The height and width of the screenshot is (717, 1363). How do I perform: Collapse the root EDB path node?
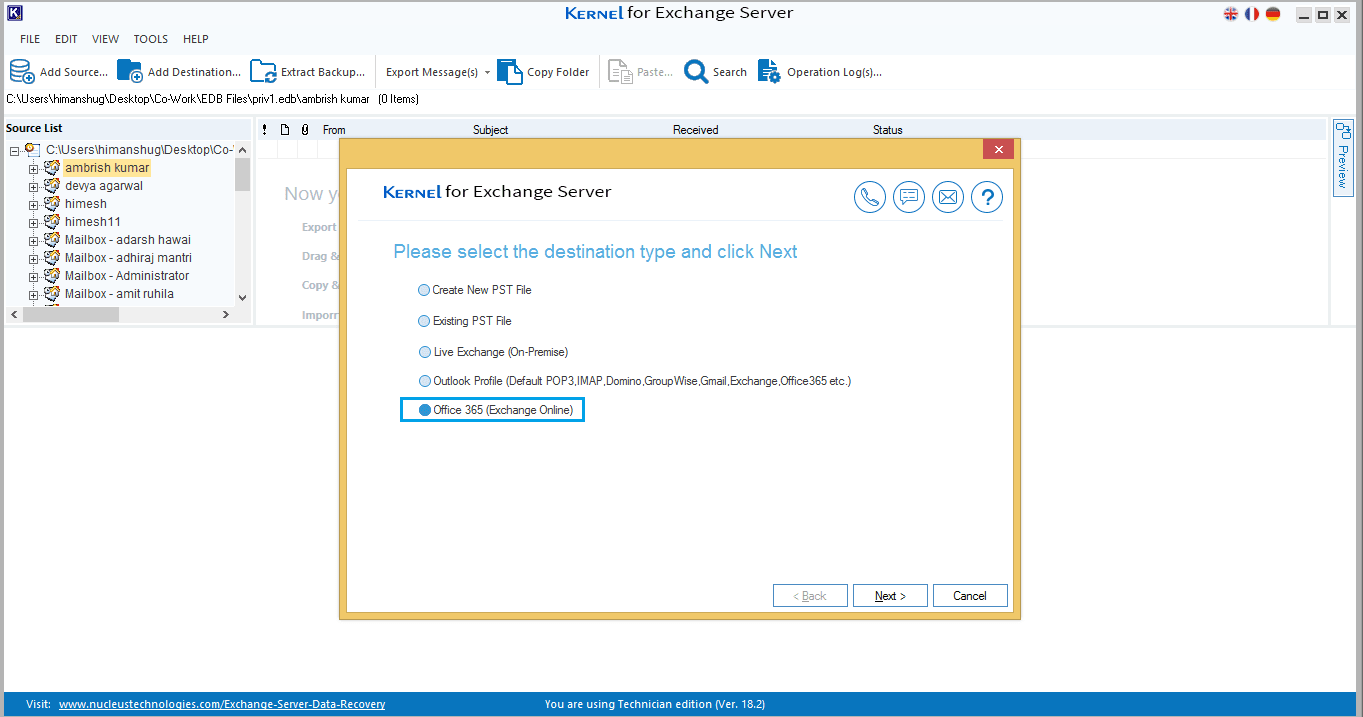click(14, 151)
